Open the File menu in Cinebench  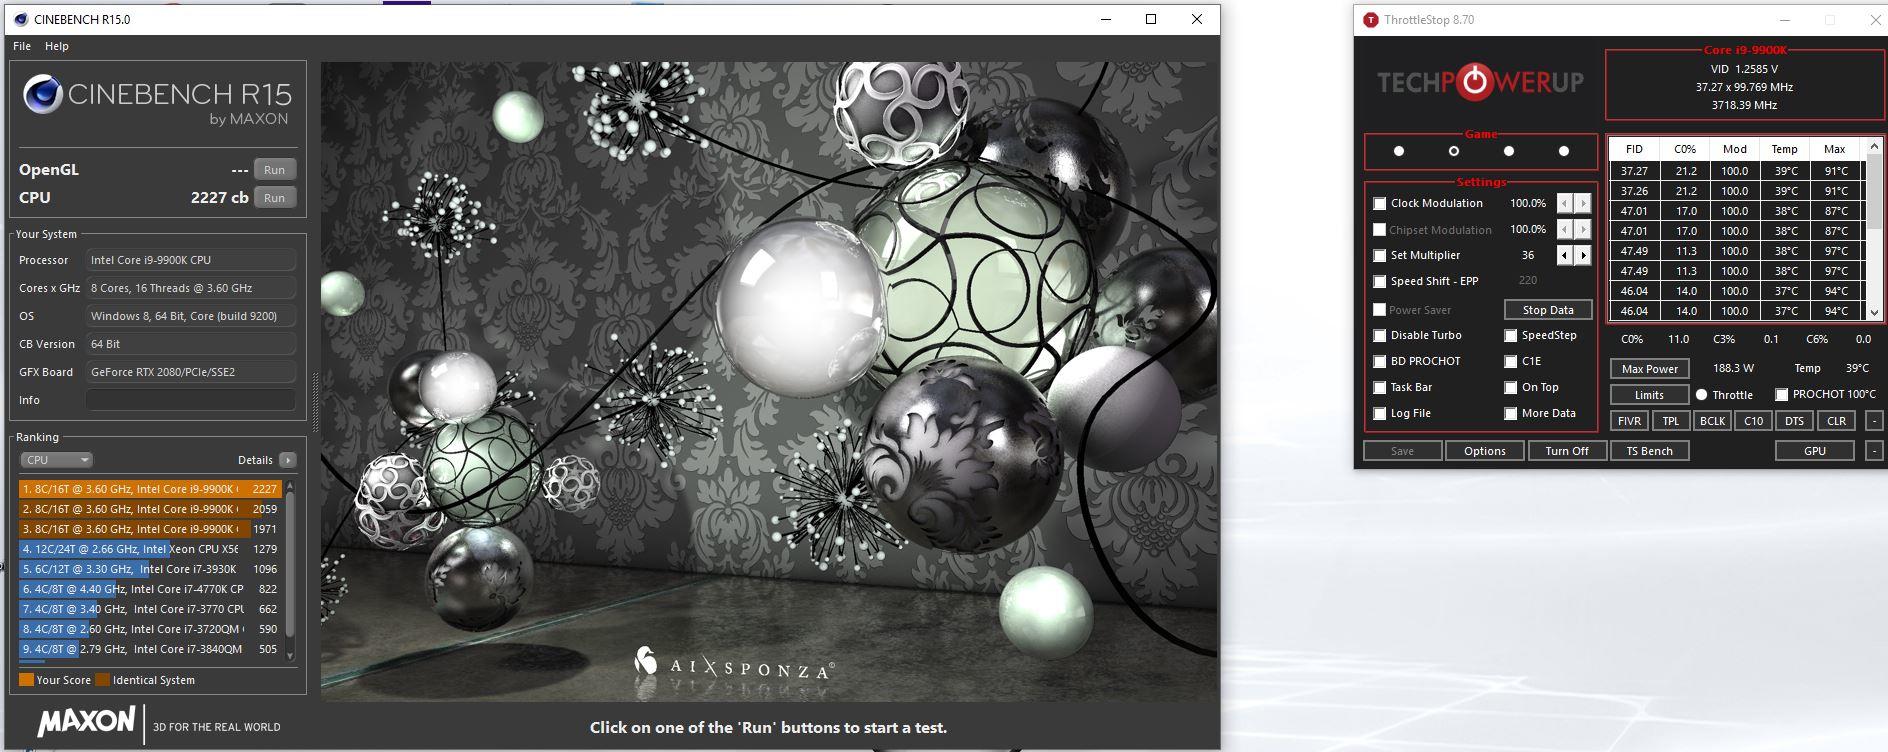click(22, 46)
